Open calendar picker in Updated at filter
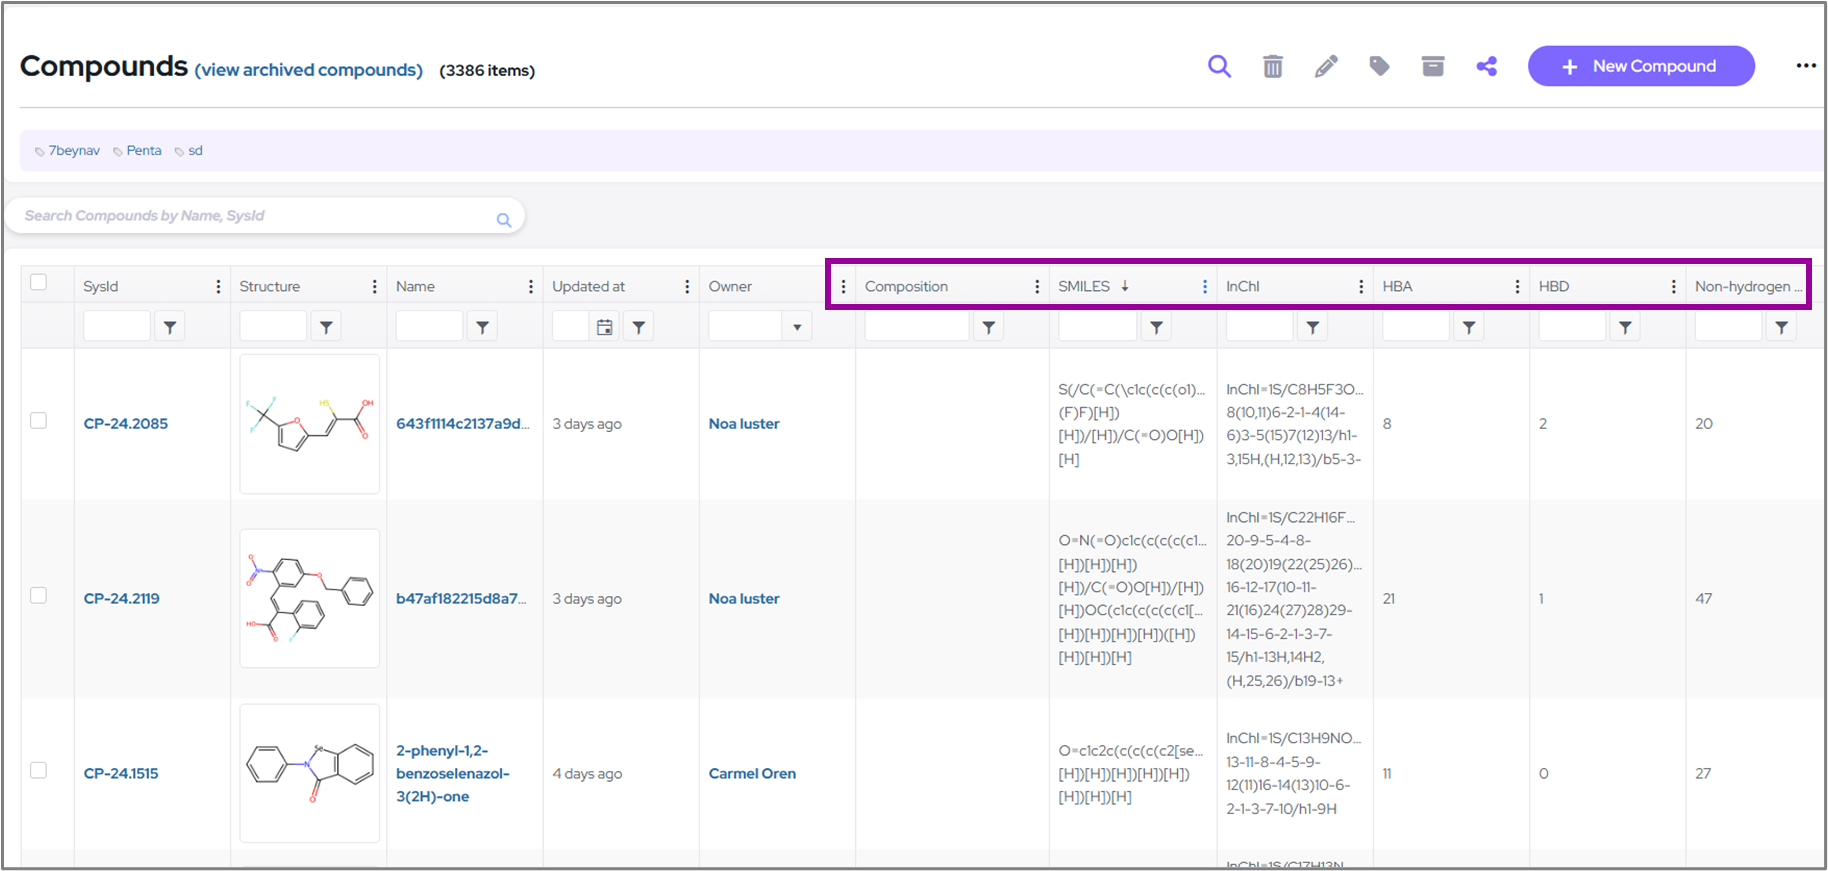The height and width of the screenshot is (871, 1828). click(604, 327)
